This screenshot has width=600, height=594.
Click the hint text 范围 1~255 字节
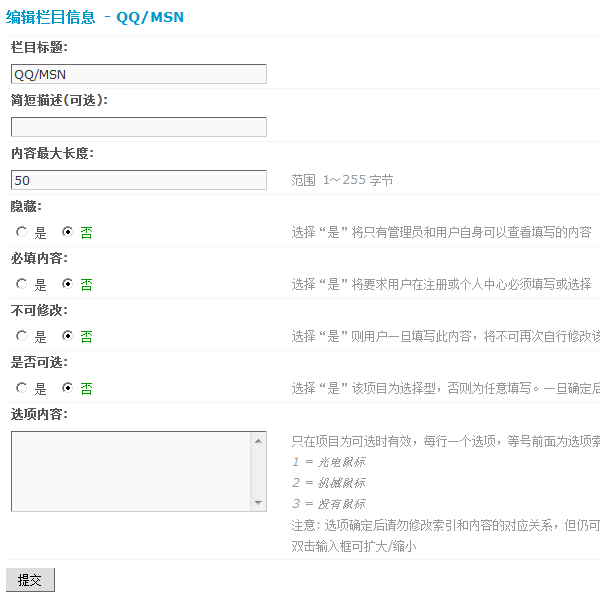(342, 180)
